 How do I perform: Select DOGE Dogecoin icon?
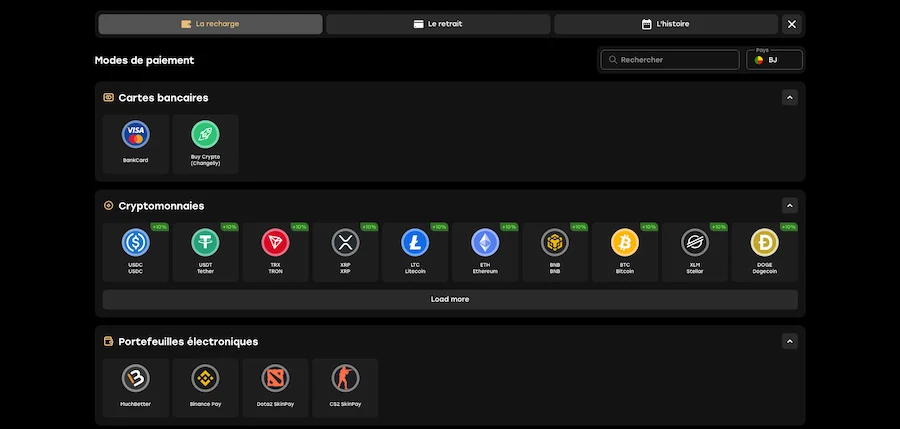765,242
